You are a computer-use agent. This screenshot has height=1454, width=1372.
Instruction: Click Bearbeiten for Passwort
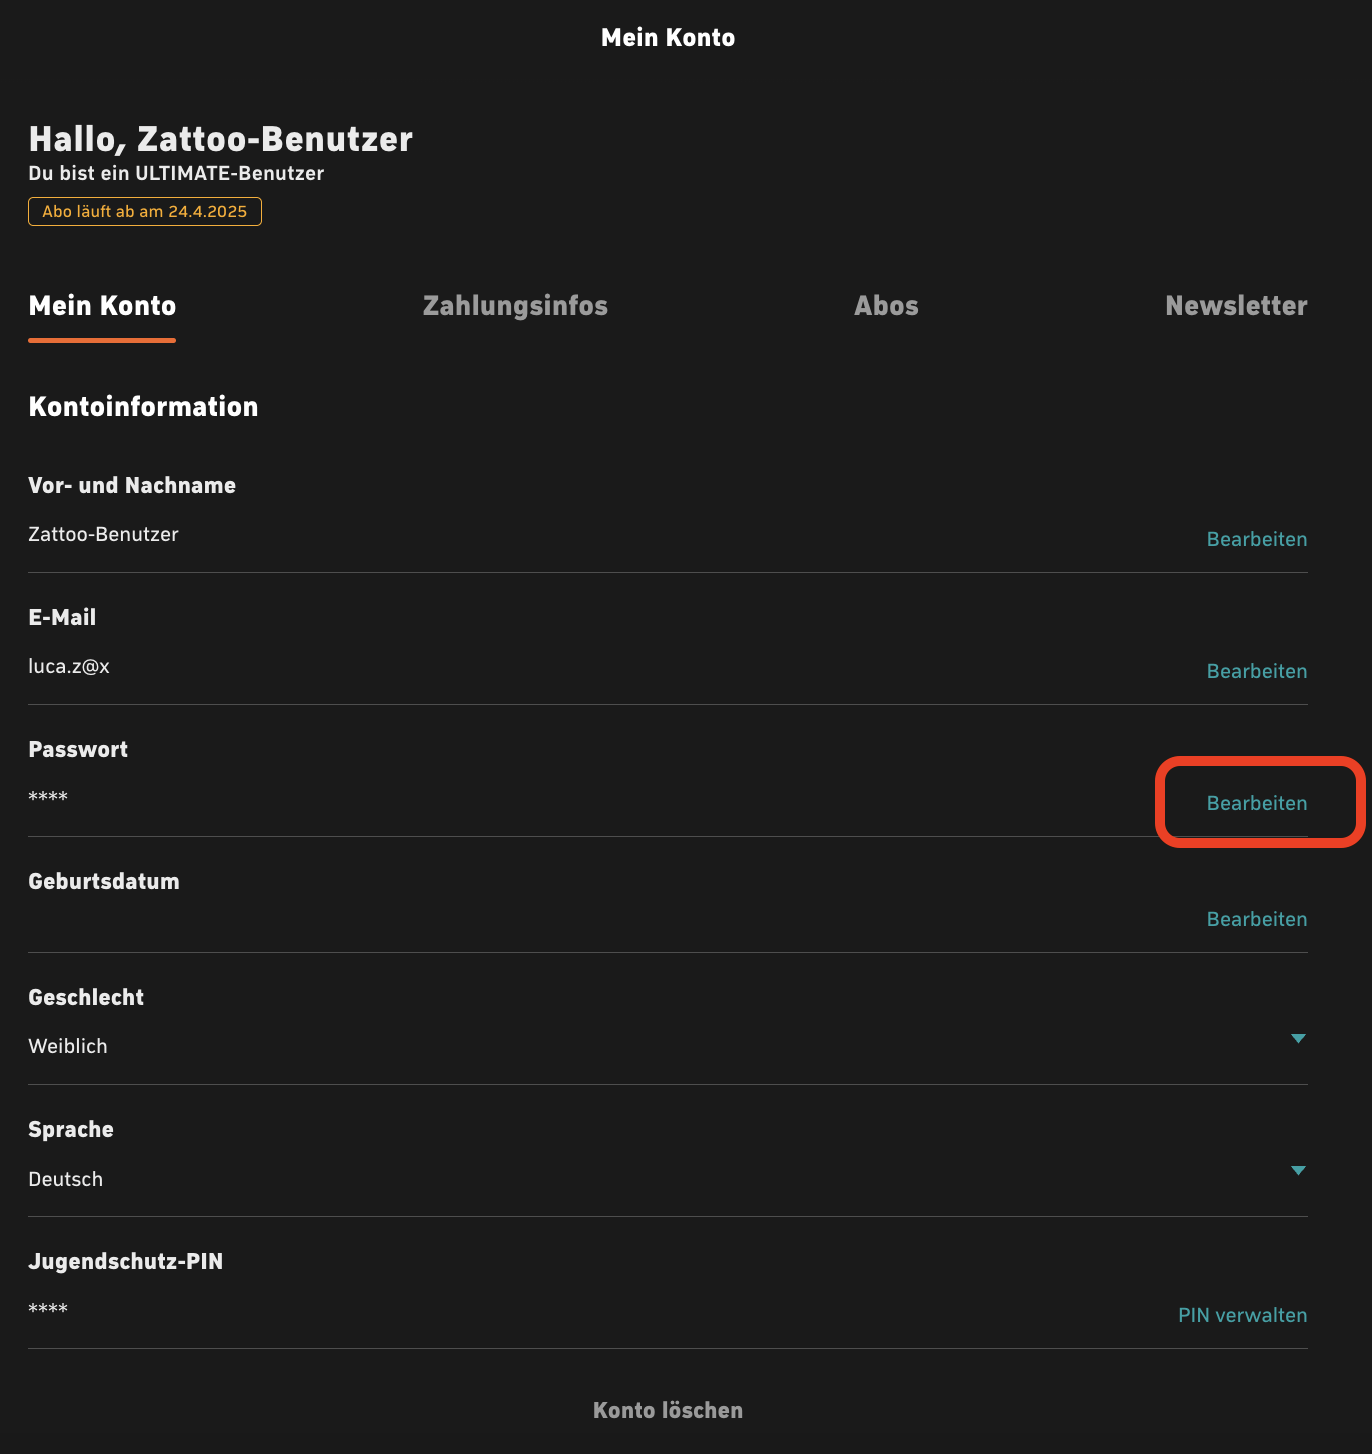[x=1257, y=803]
